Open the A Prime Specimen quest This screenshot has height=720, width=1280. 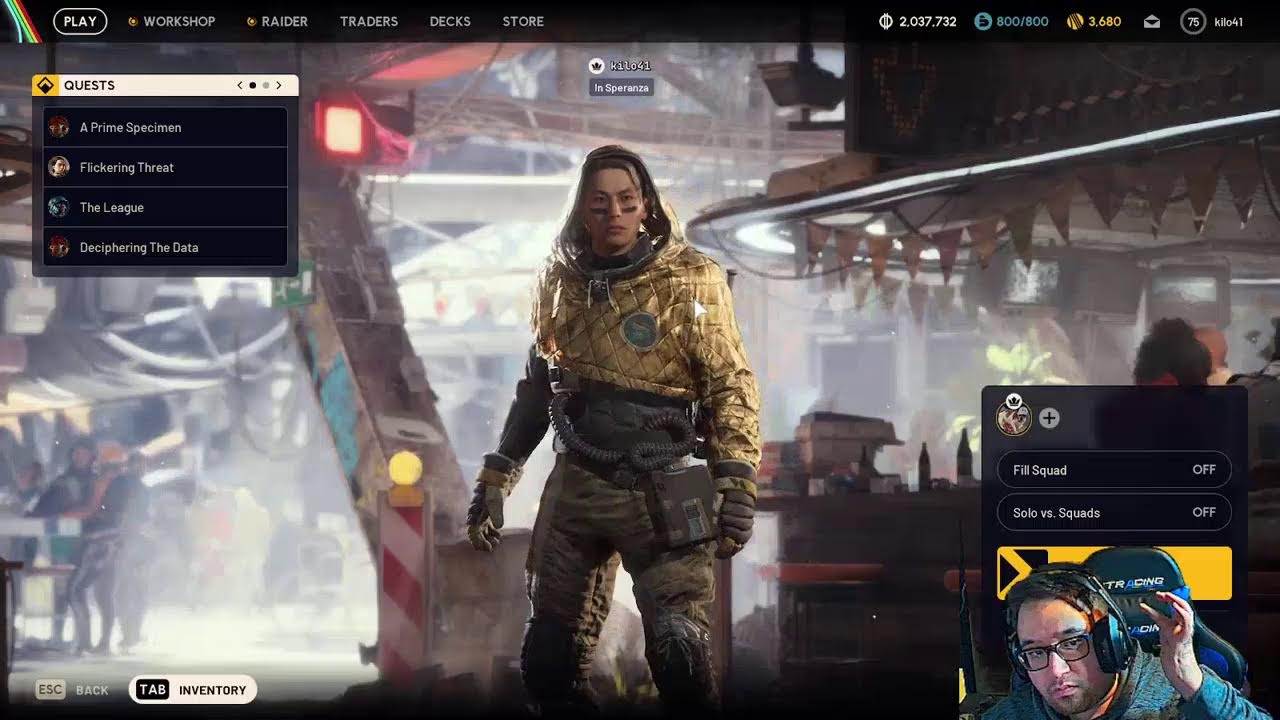click(x=165, y=127)
